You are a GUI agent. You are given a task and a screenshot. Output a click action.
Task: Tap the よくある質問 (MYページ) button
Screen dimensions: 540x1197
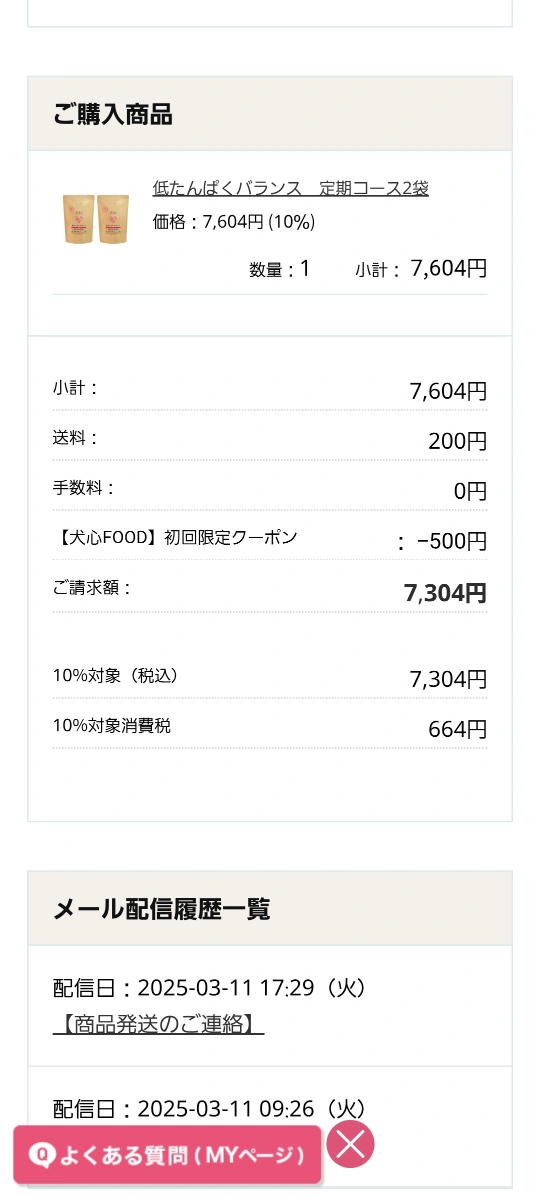(x=167, y=1155)
